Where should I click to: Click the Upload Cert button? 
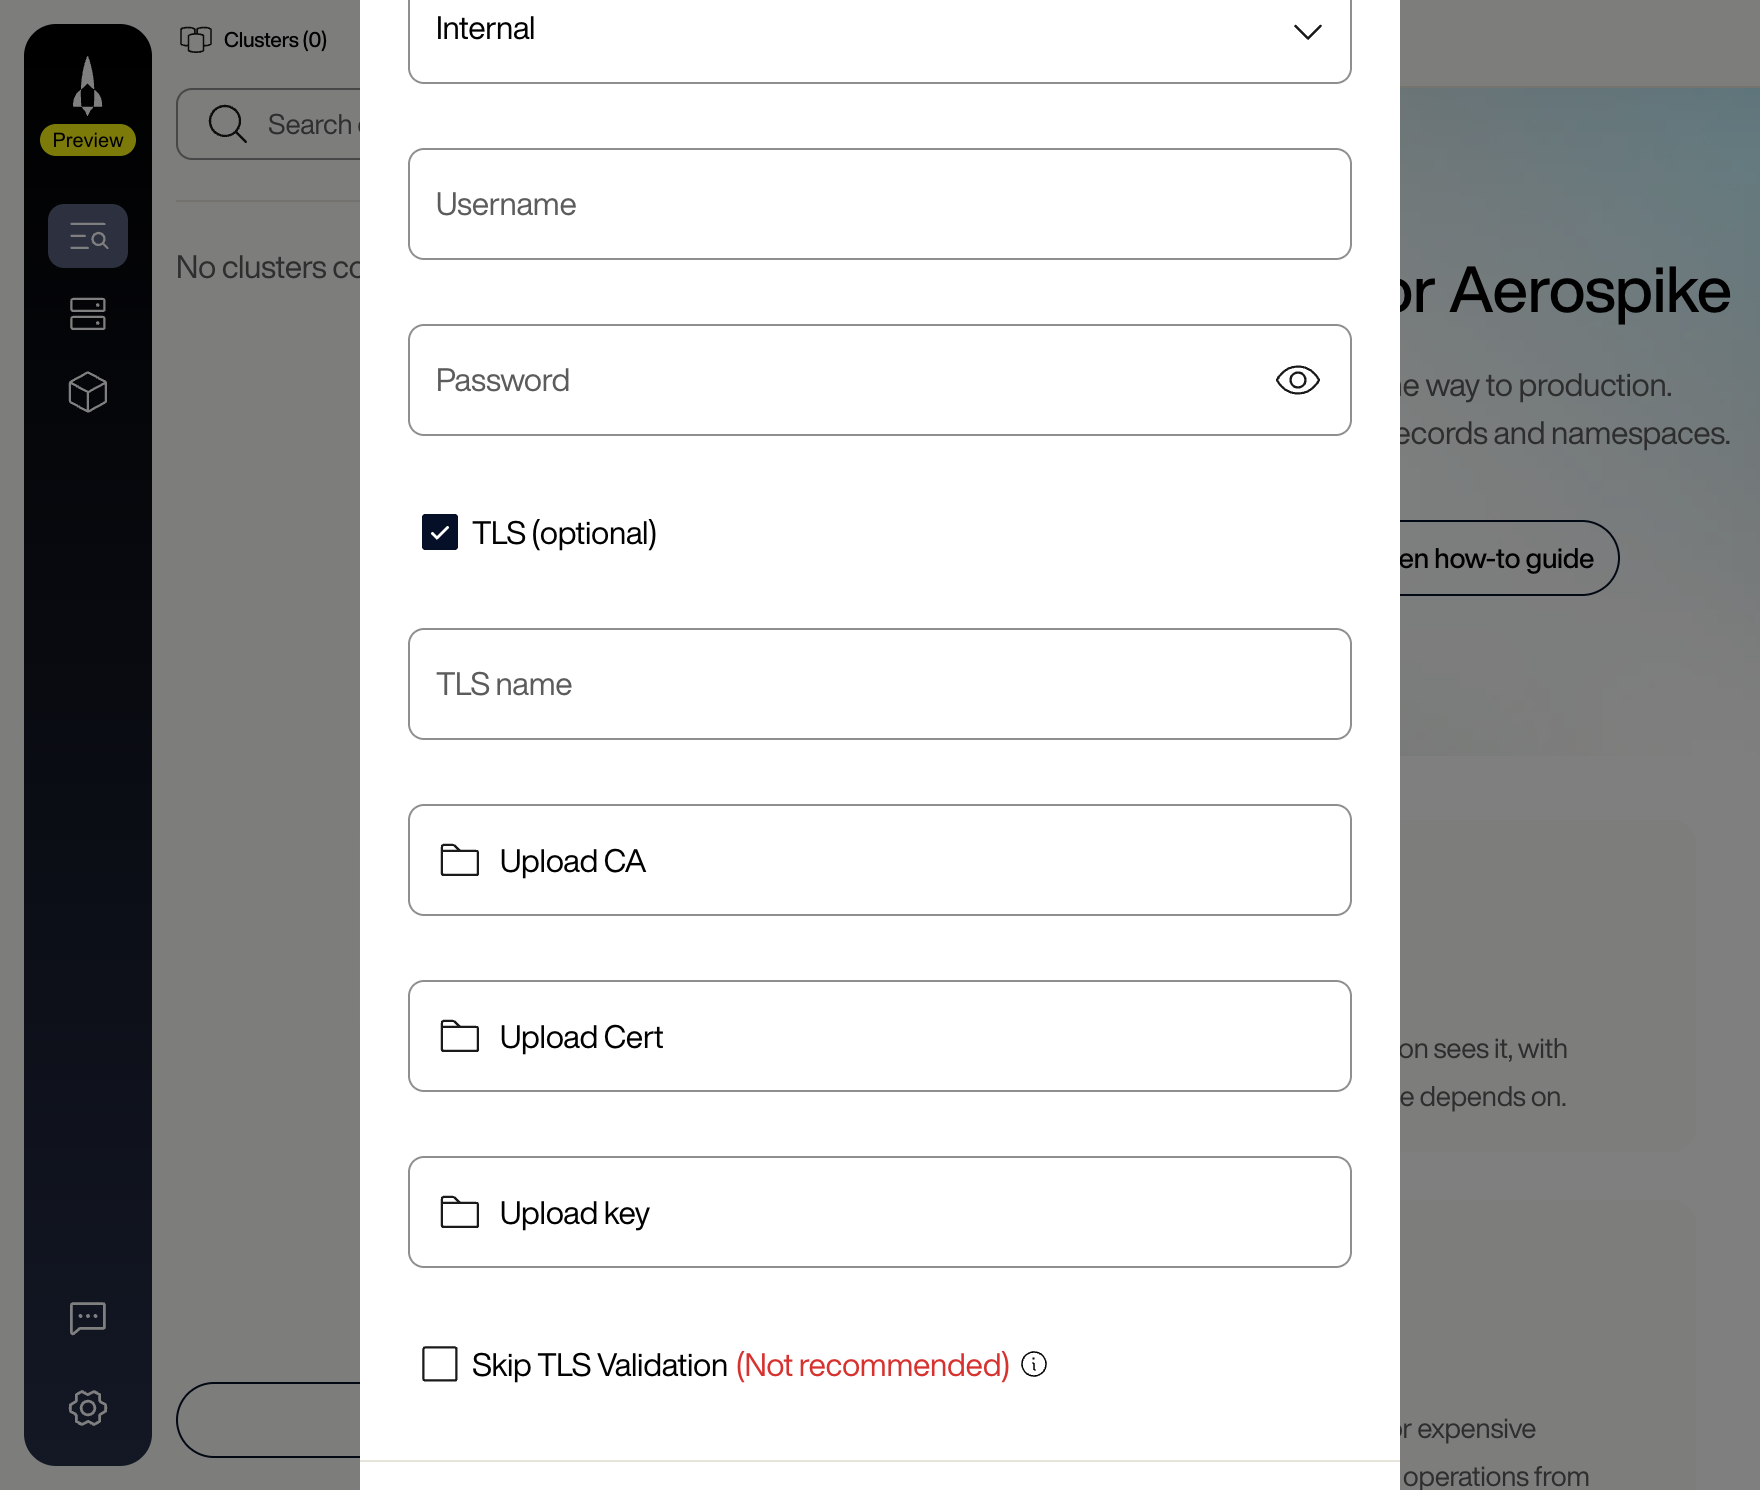[880, 1036]
